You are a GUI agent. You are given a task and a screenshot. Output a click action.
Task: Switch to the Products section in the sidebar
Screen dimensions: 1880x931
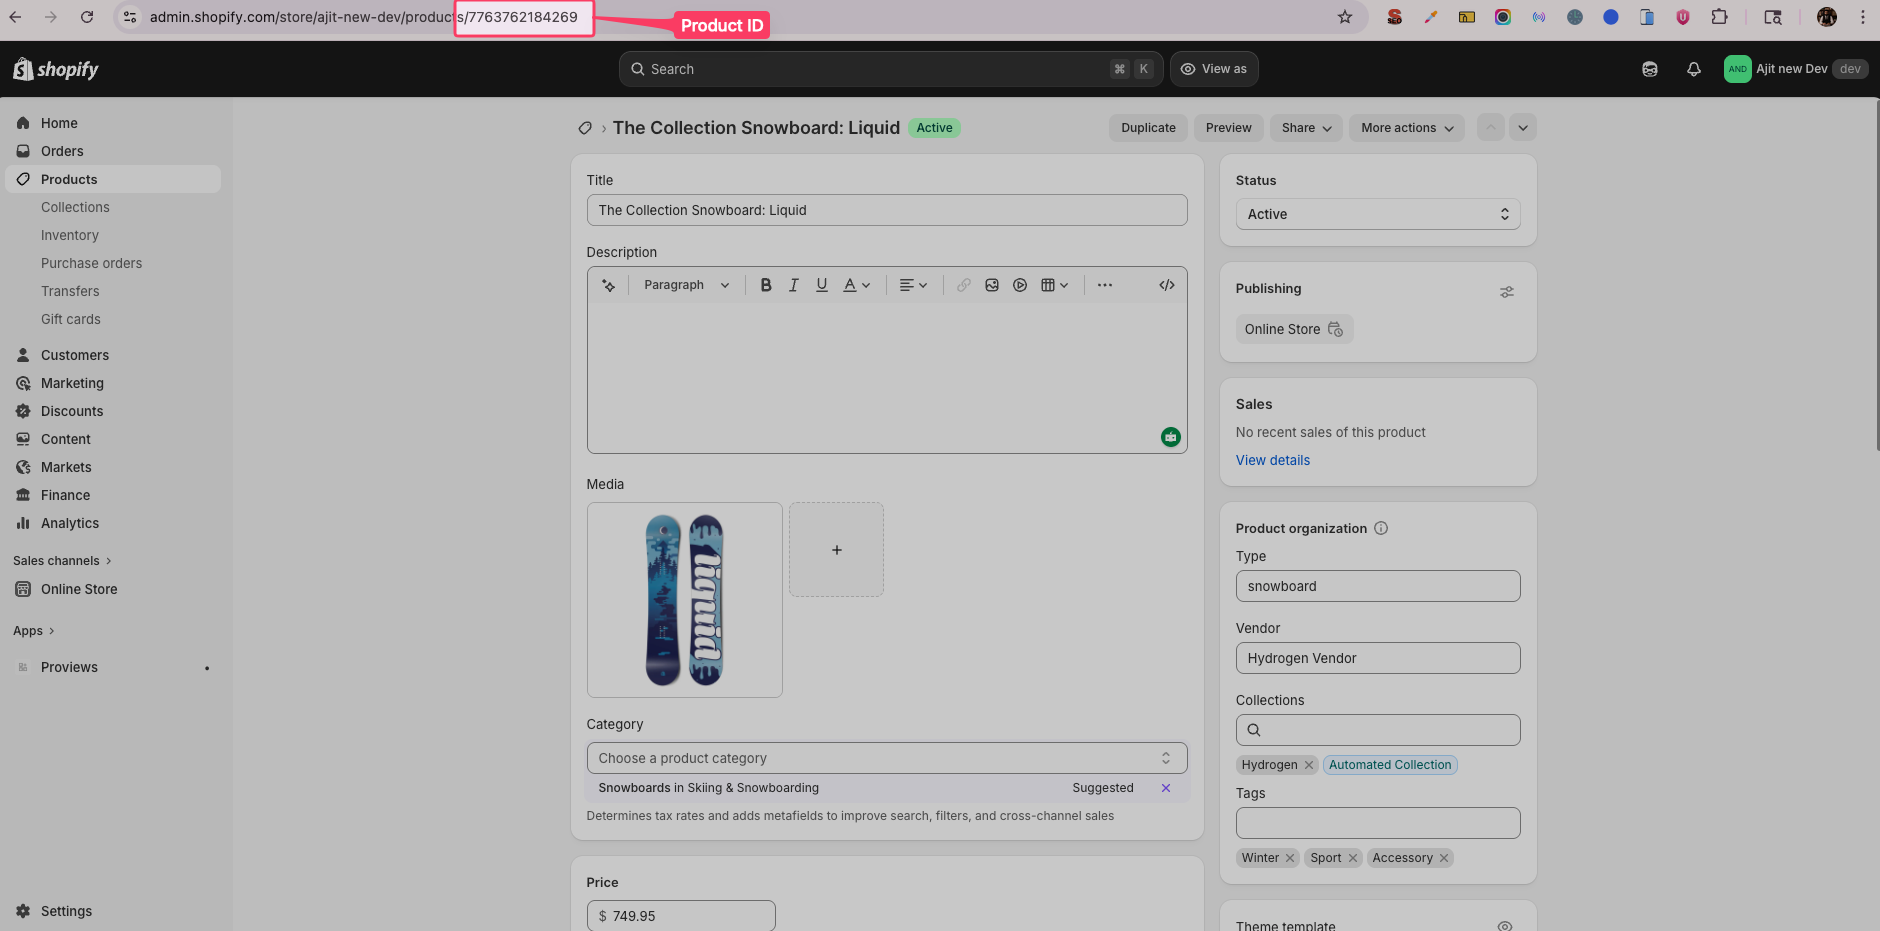pos(69,178)
